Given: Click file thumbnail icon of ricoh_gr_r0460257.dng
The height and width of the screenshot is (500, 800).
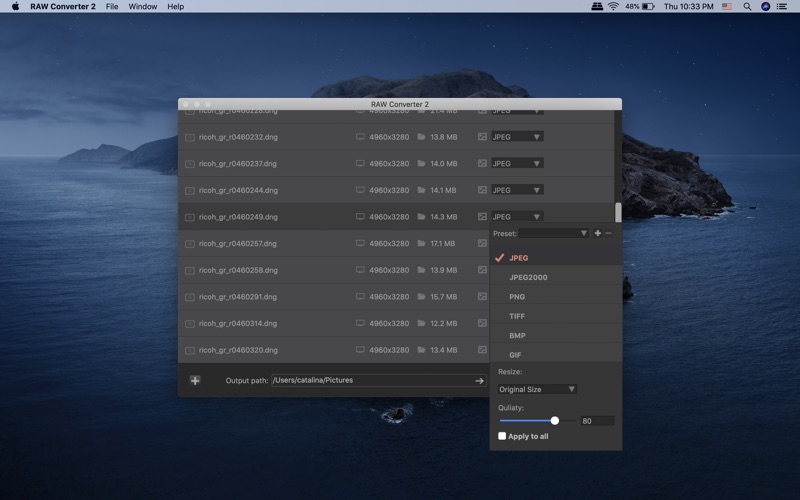Looking at the screenshot, I should pos(190,244).
